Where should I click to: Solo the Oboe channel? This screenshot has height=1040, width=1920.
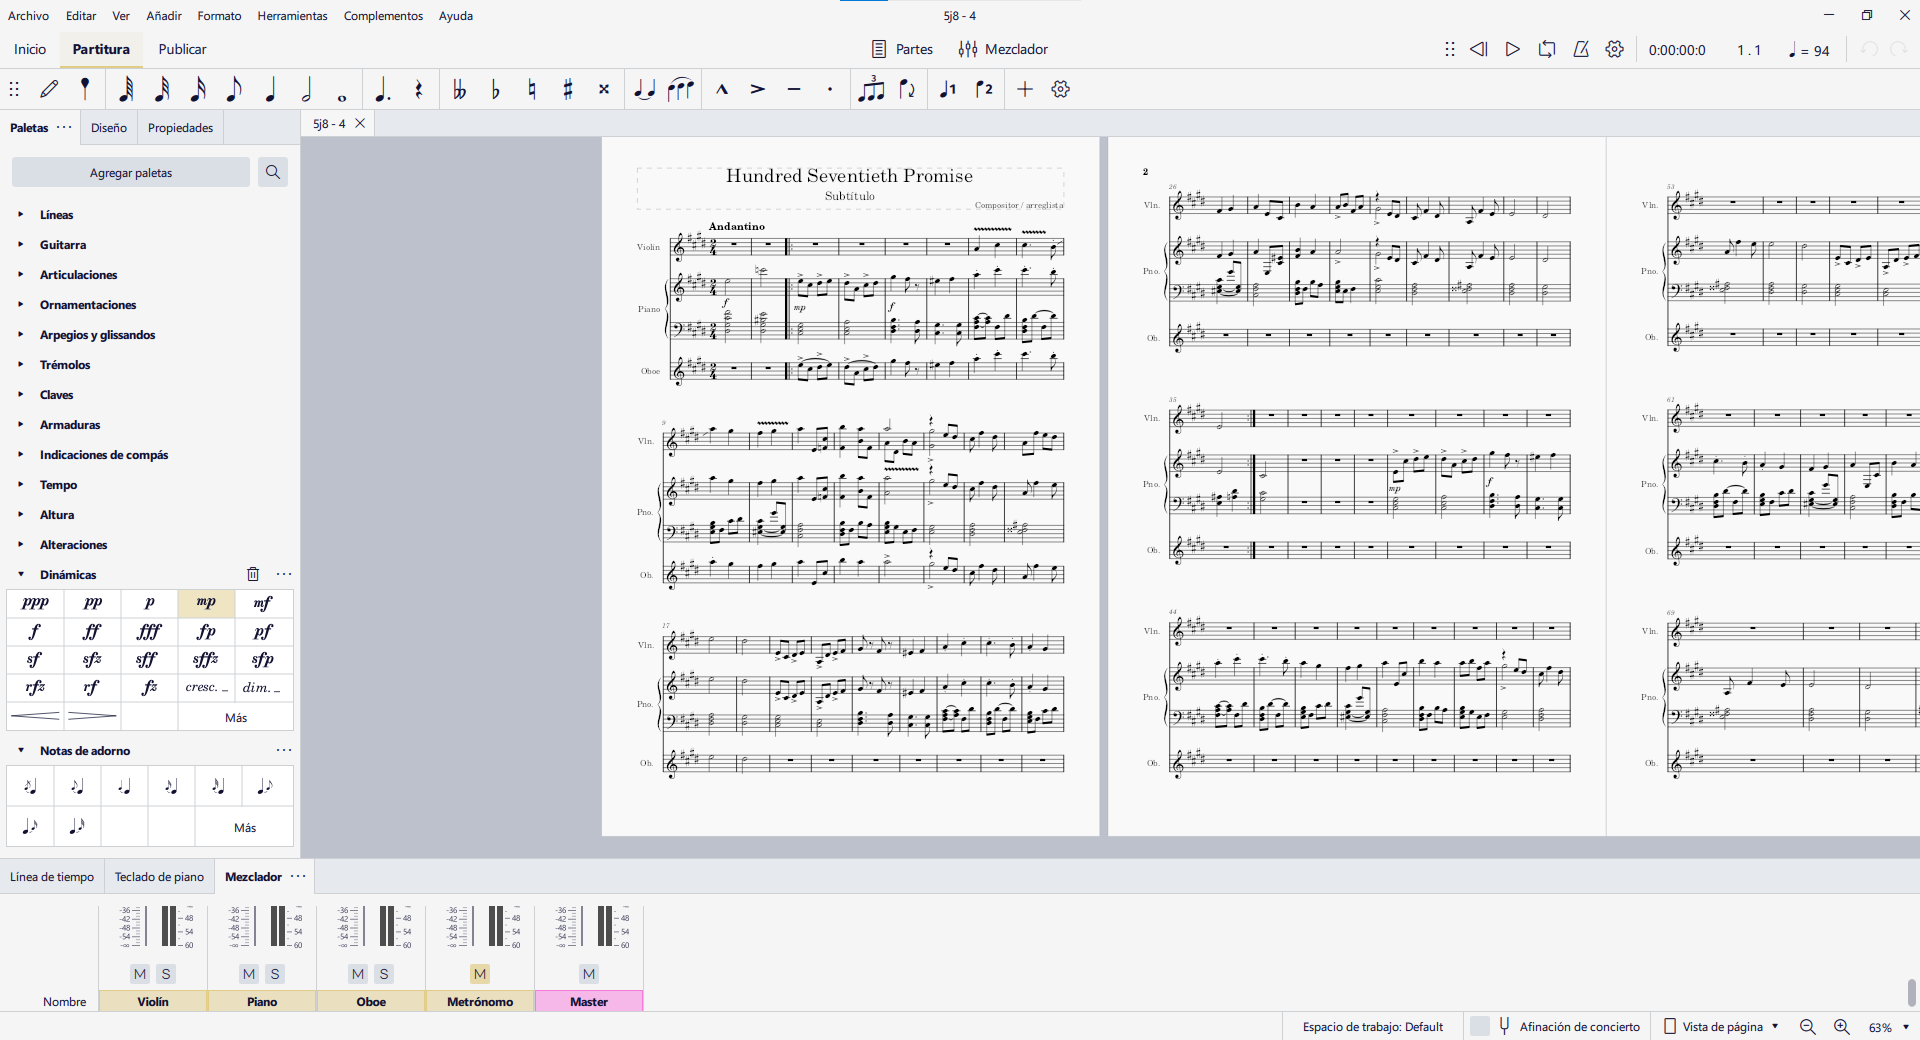pyautogui.click(x=384, y=974)
